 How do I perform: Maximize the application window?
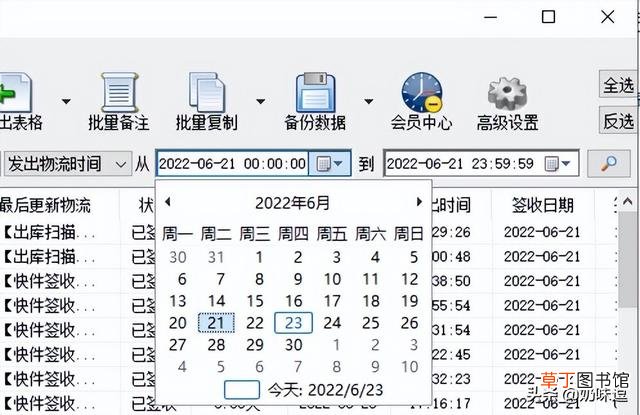click(x=548, y=17)
